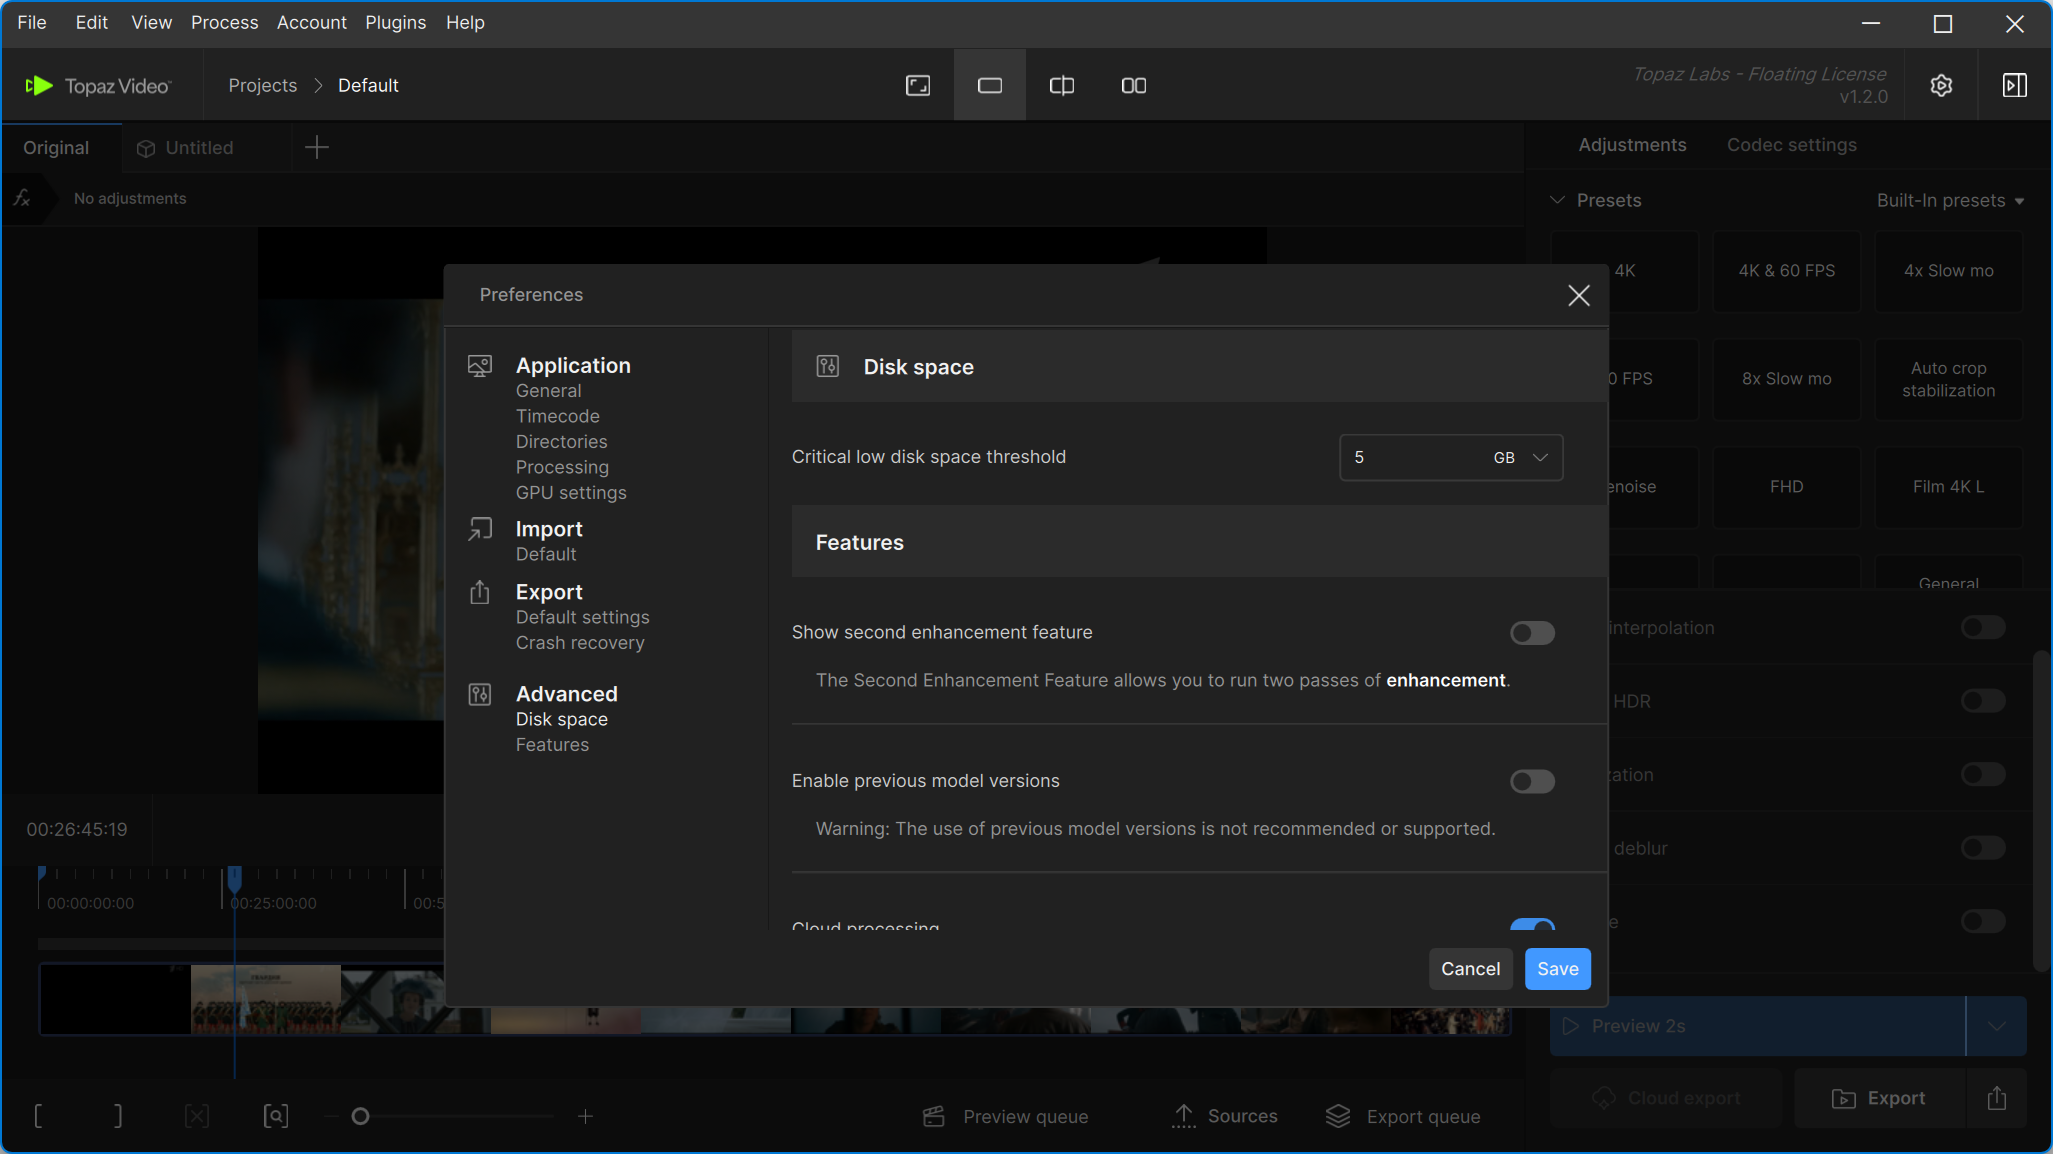Click the zoom to selection icon

click(275, 1116)
